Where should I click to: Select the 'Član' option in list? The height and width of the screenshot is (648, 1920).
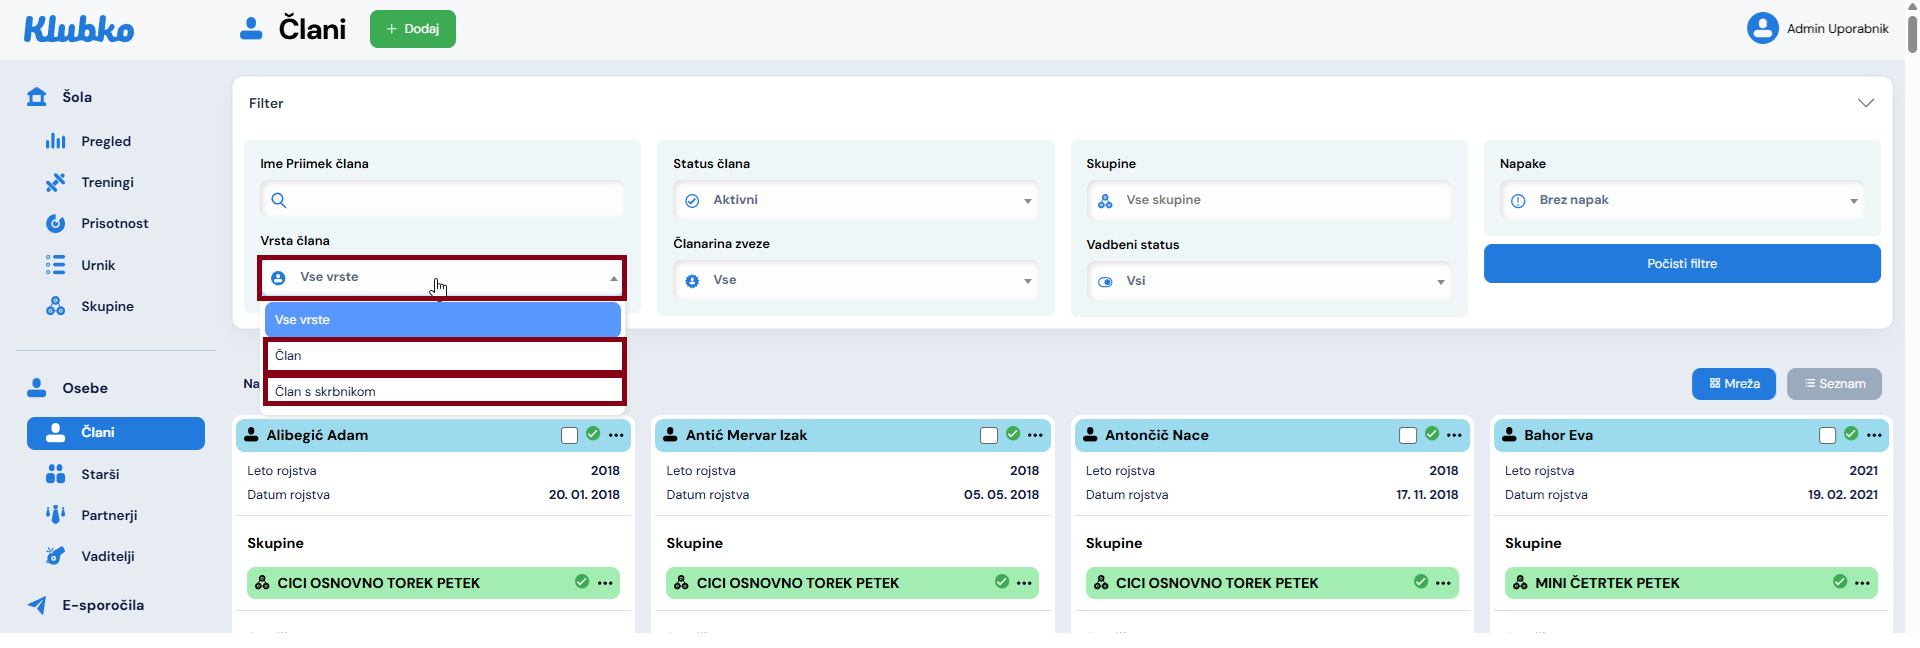444,355
